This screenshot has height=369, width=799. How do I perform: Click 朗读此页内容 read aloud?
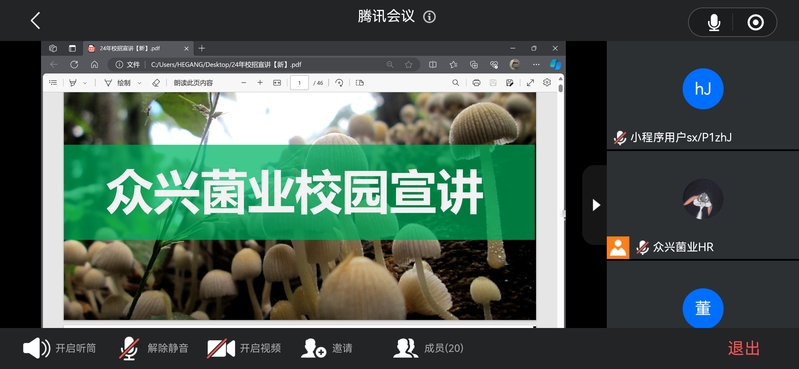click(193, 83)
